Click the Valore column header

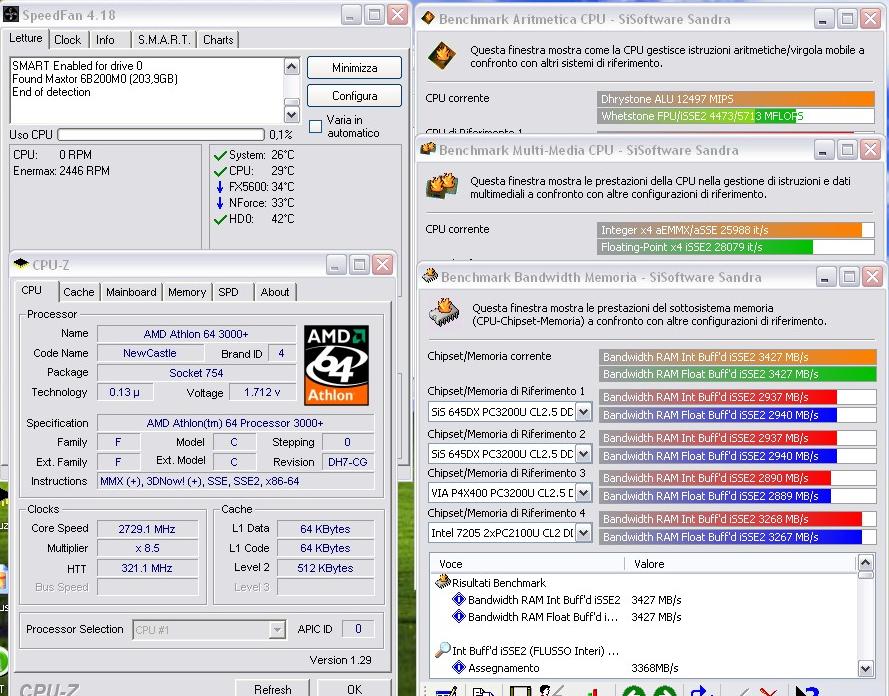point(740,564)
